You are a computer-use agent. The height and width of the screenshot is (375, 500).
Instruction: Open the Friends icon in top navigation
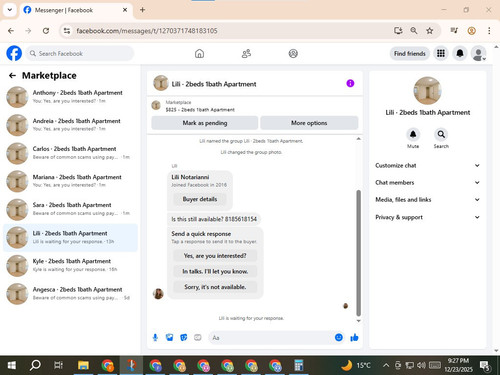pos(246,53)
